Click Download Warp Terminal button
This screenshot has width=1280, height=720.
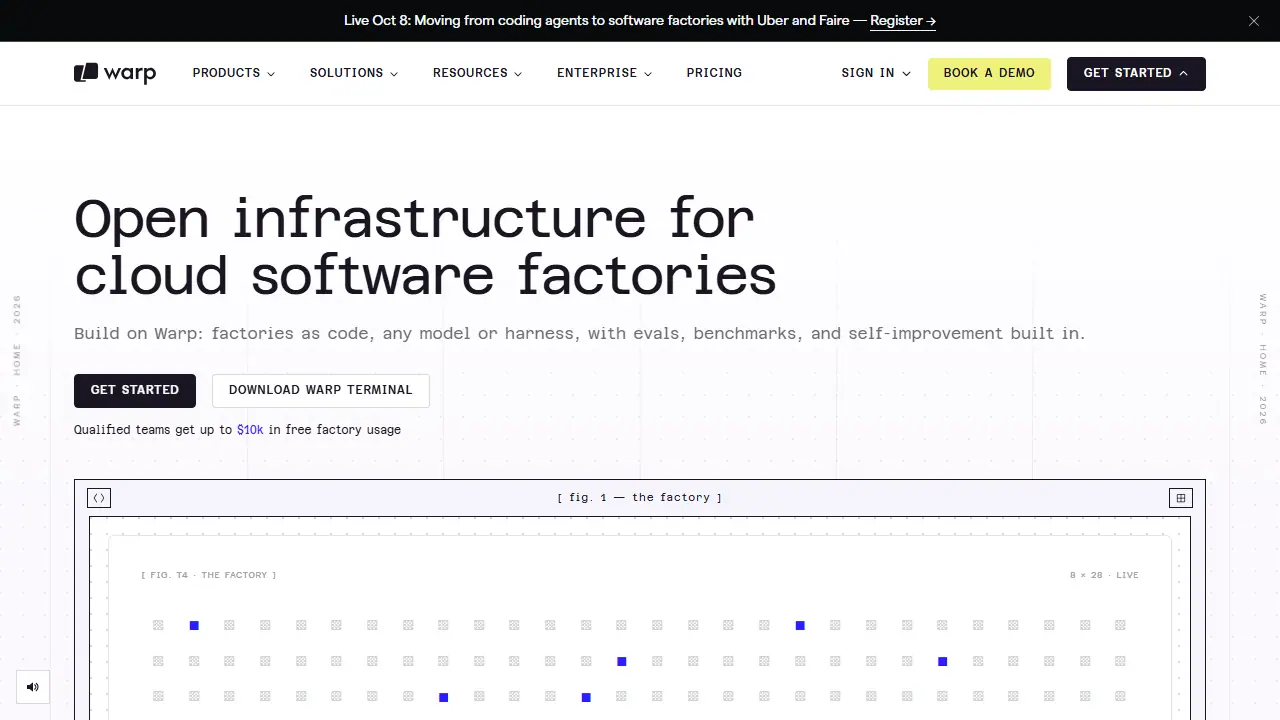coord(321,390)
